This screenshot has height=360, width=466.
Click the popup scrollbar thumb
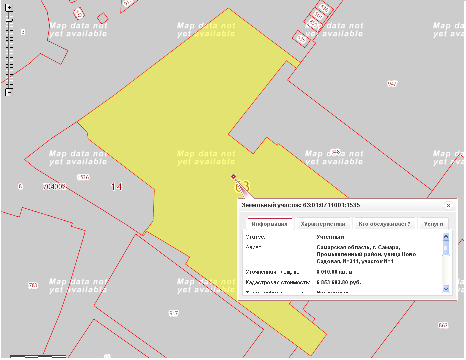(446, 248)
